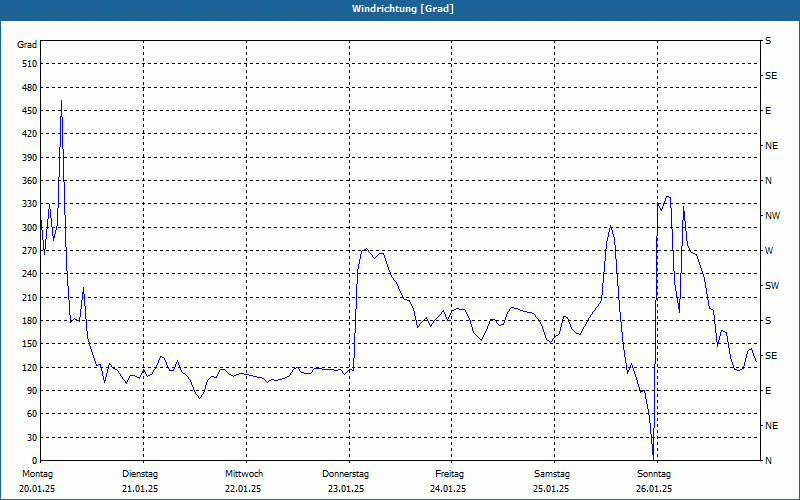Click the Mittwoch day label

[x=244, y=474]
